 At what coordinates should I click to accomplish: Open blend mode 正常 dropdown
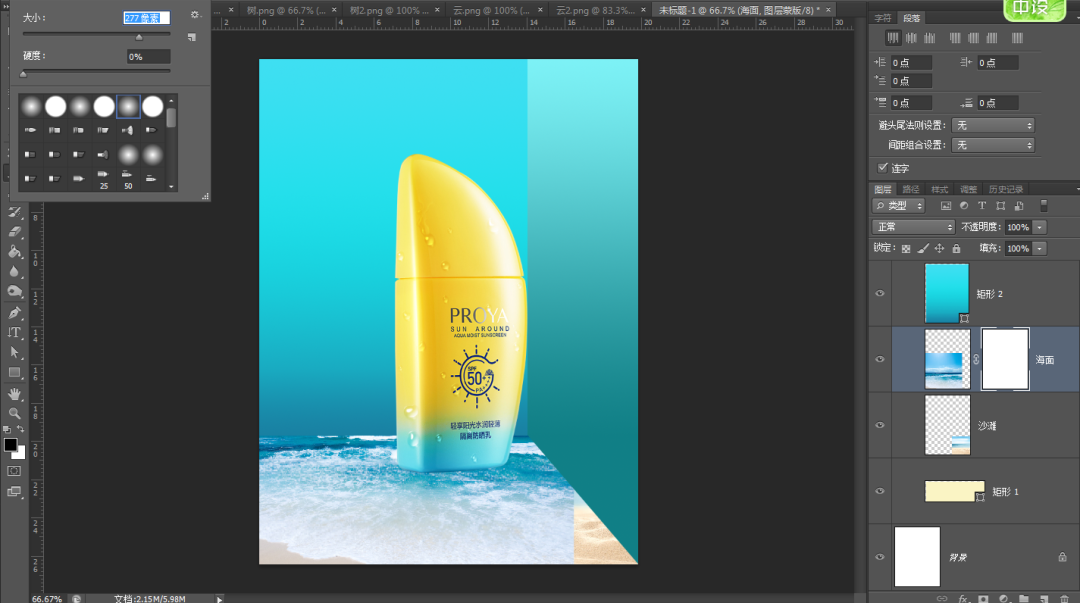913,227
